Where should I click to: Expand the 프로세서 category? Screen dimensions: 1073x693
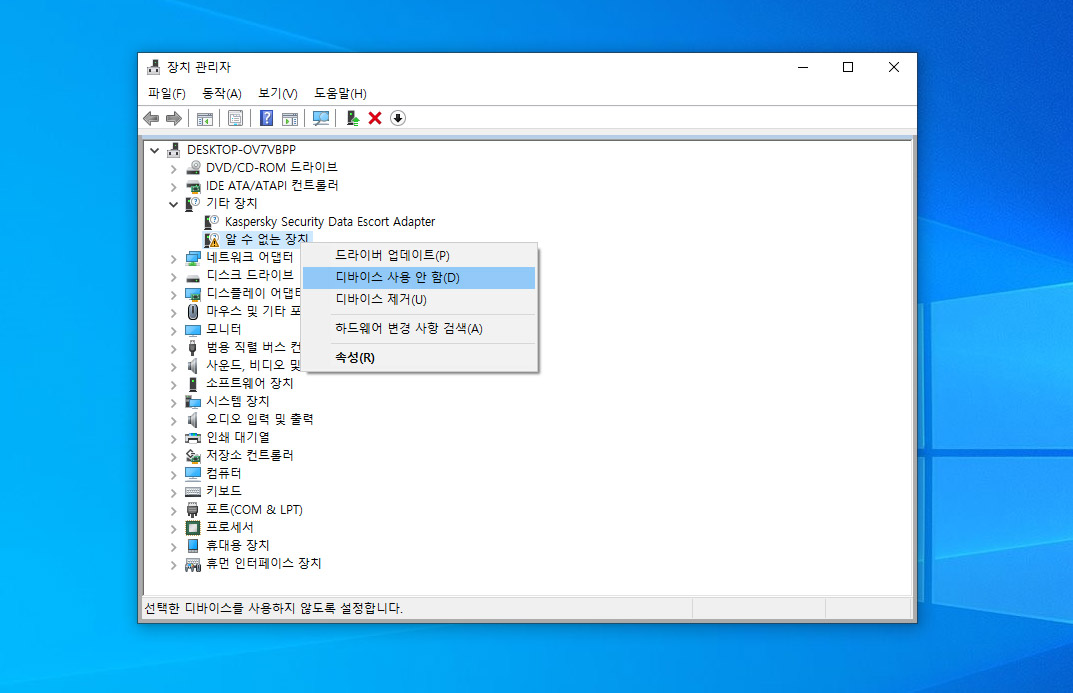click(x=174, y=528)
